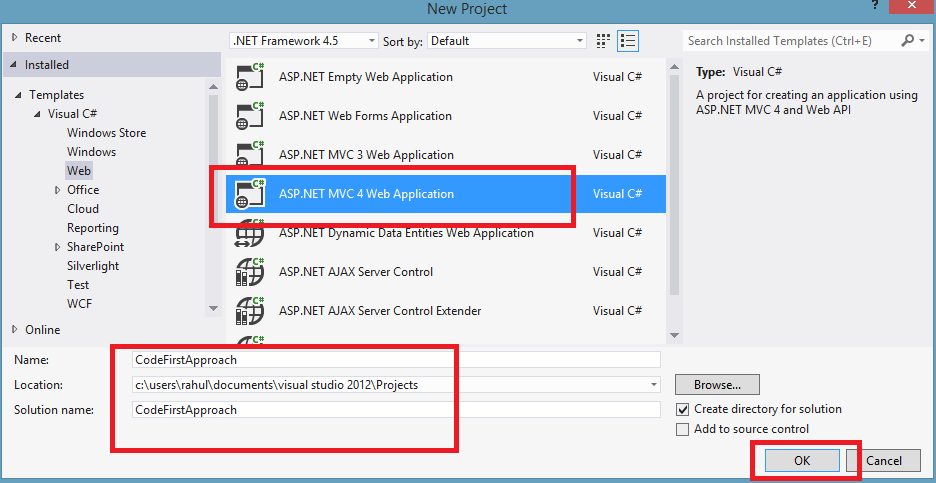Select the Silverlight category
This screenshot has width=936, height=483.
coord(93,266)
